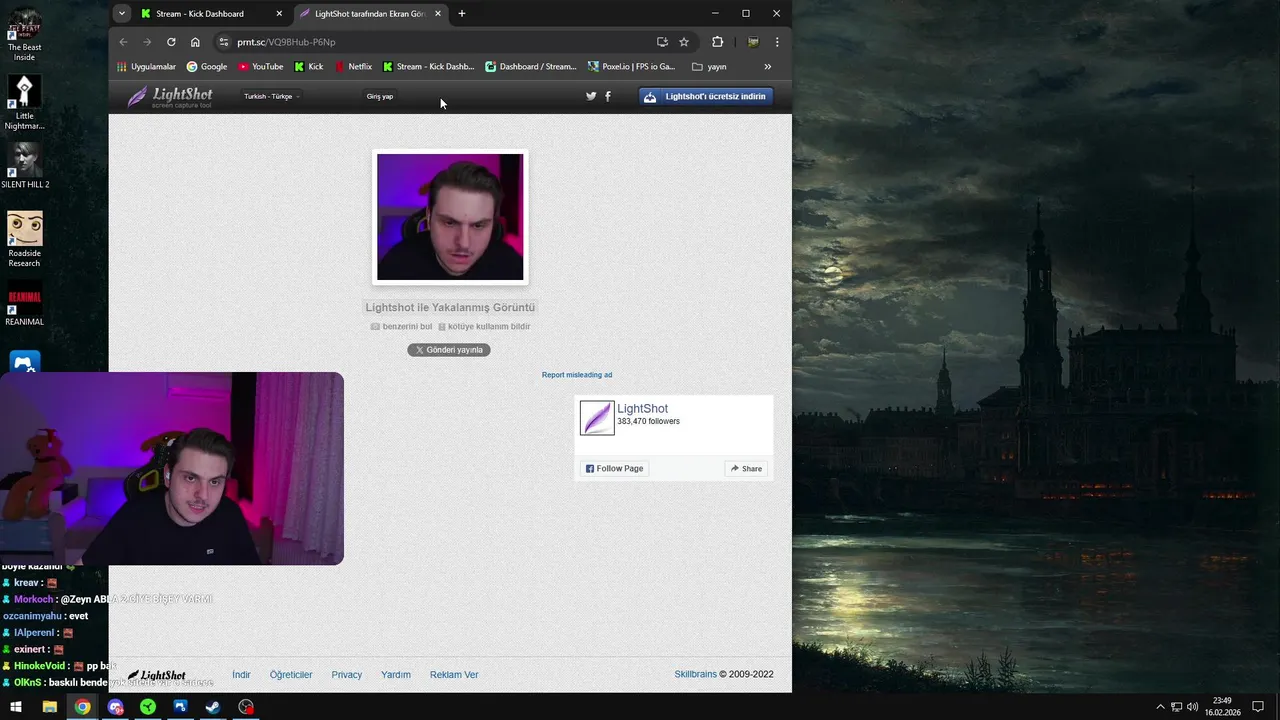Open the Chrome three-dot menu
Viewport: 1280px width, 720px height.
777,42
